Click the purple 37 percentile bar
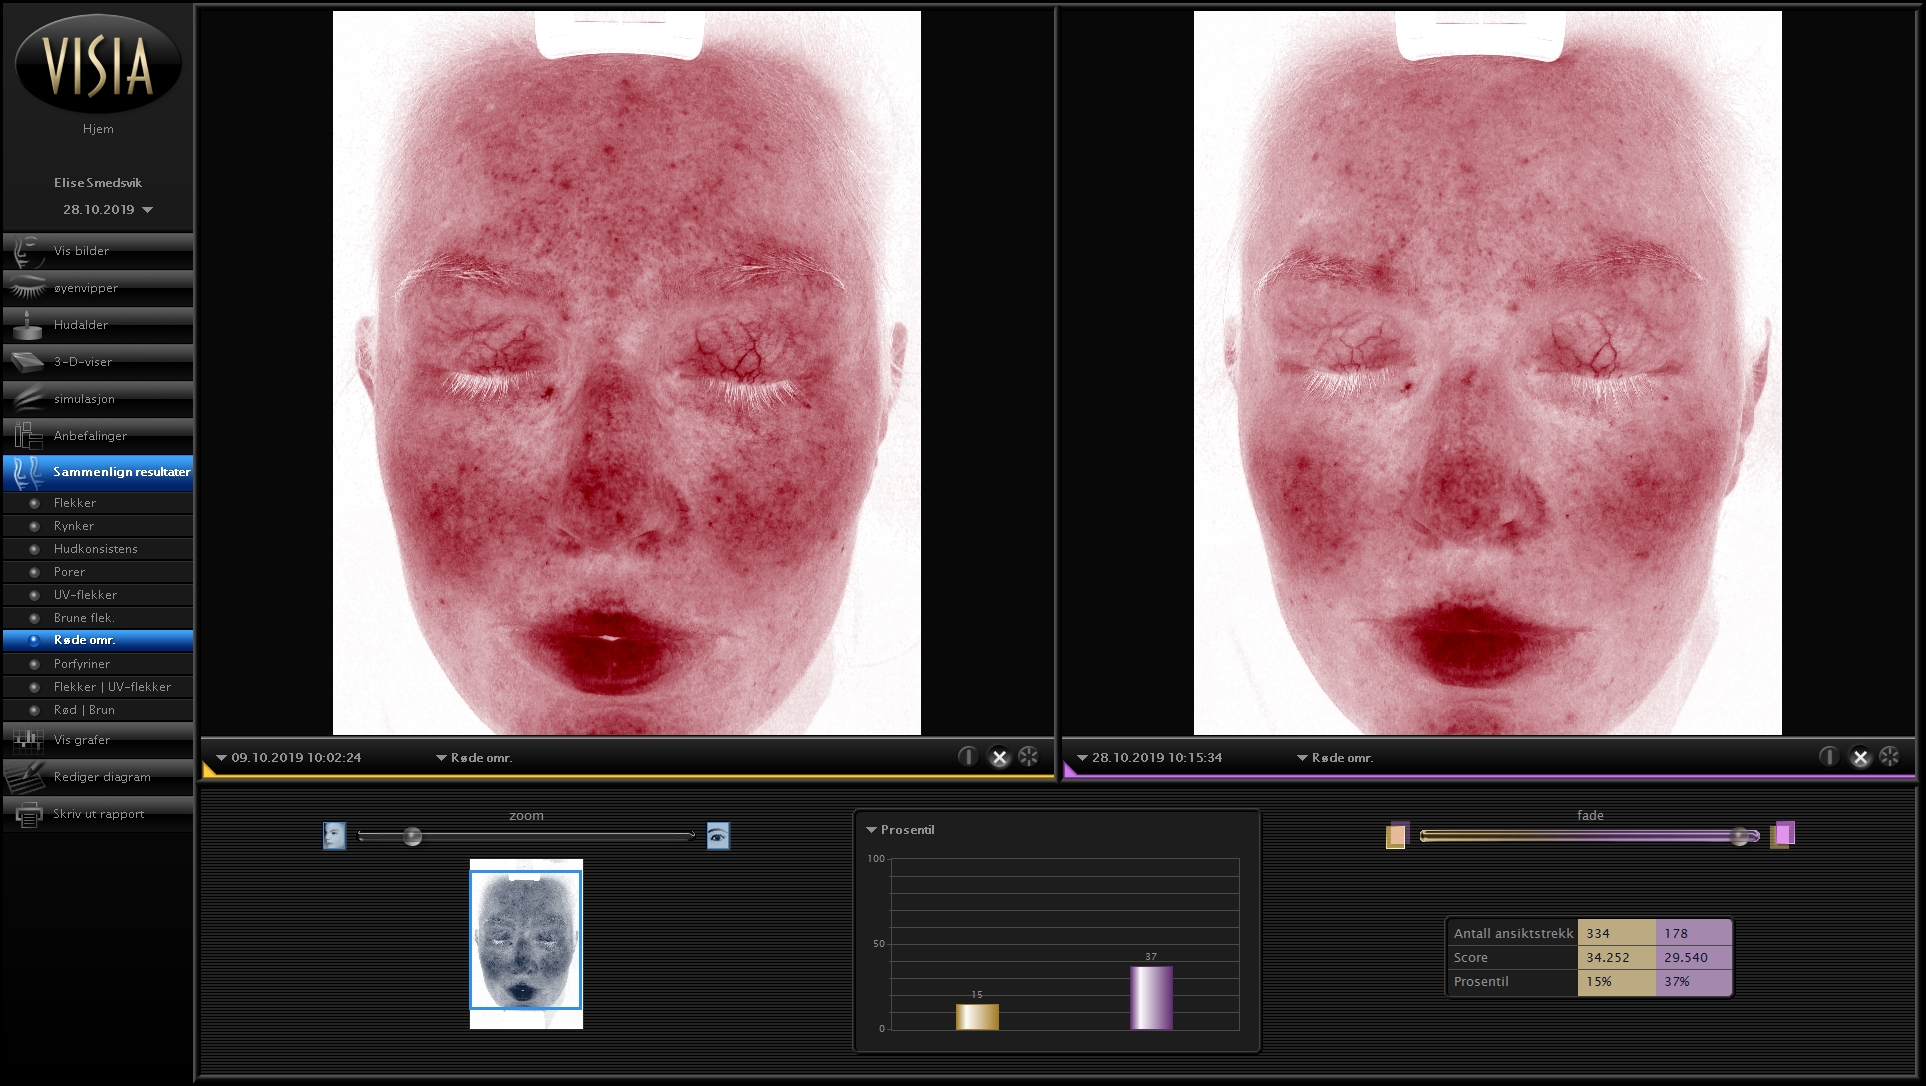The image size is (1926, 1086). pyautogui.click(x=1151, y=998)
